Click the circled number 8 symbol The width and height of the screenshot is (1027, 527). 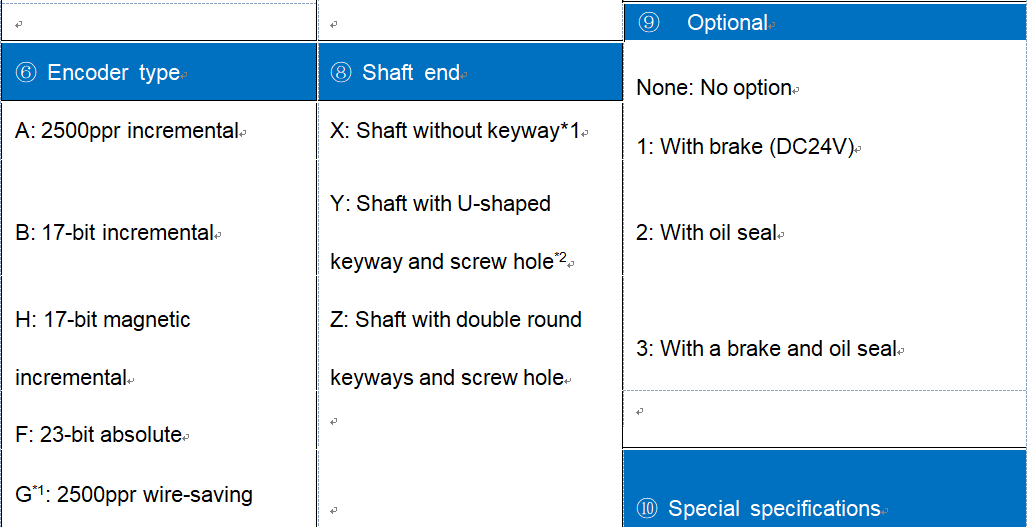pos(341,73)
